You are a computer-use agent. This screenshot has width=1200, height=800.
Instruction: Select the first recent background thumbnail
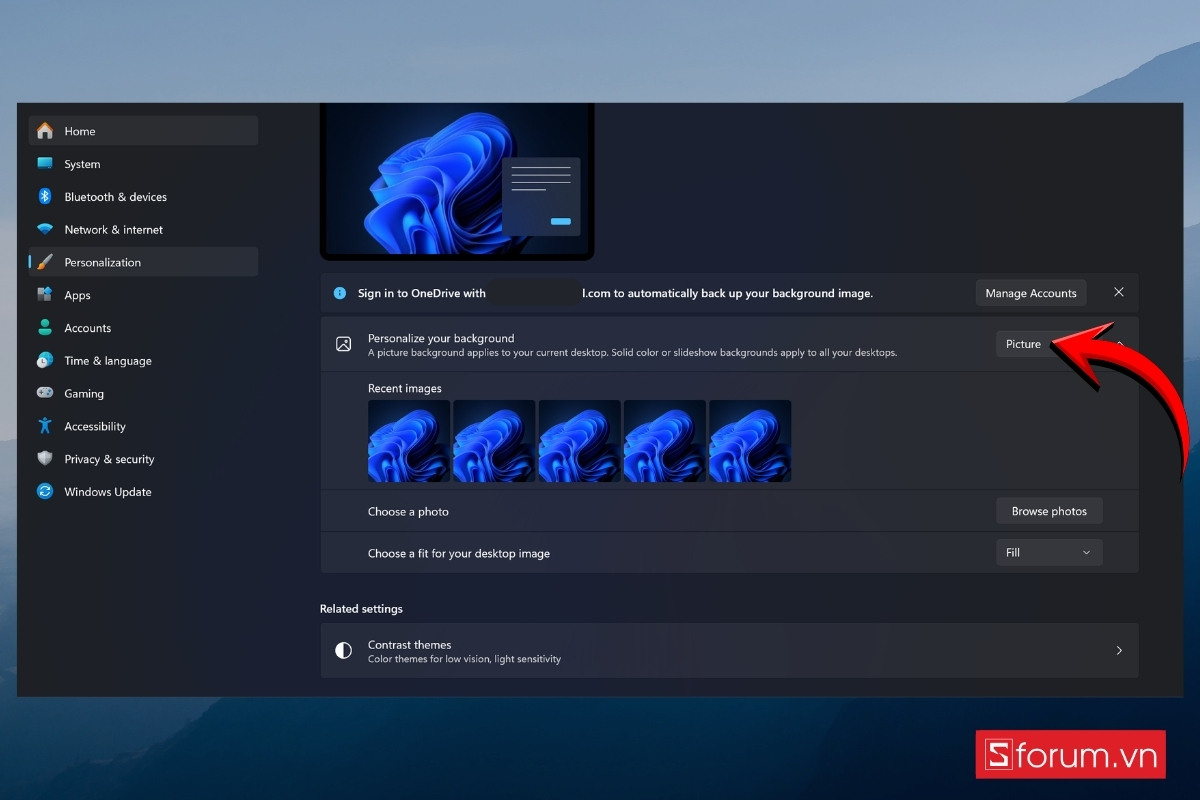[x=408, y=441]
